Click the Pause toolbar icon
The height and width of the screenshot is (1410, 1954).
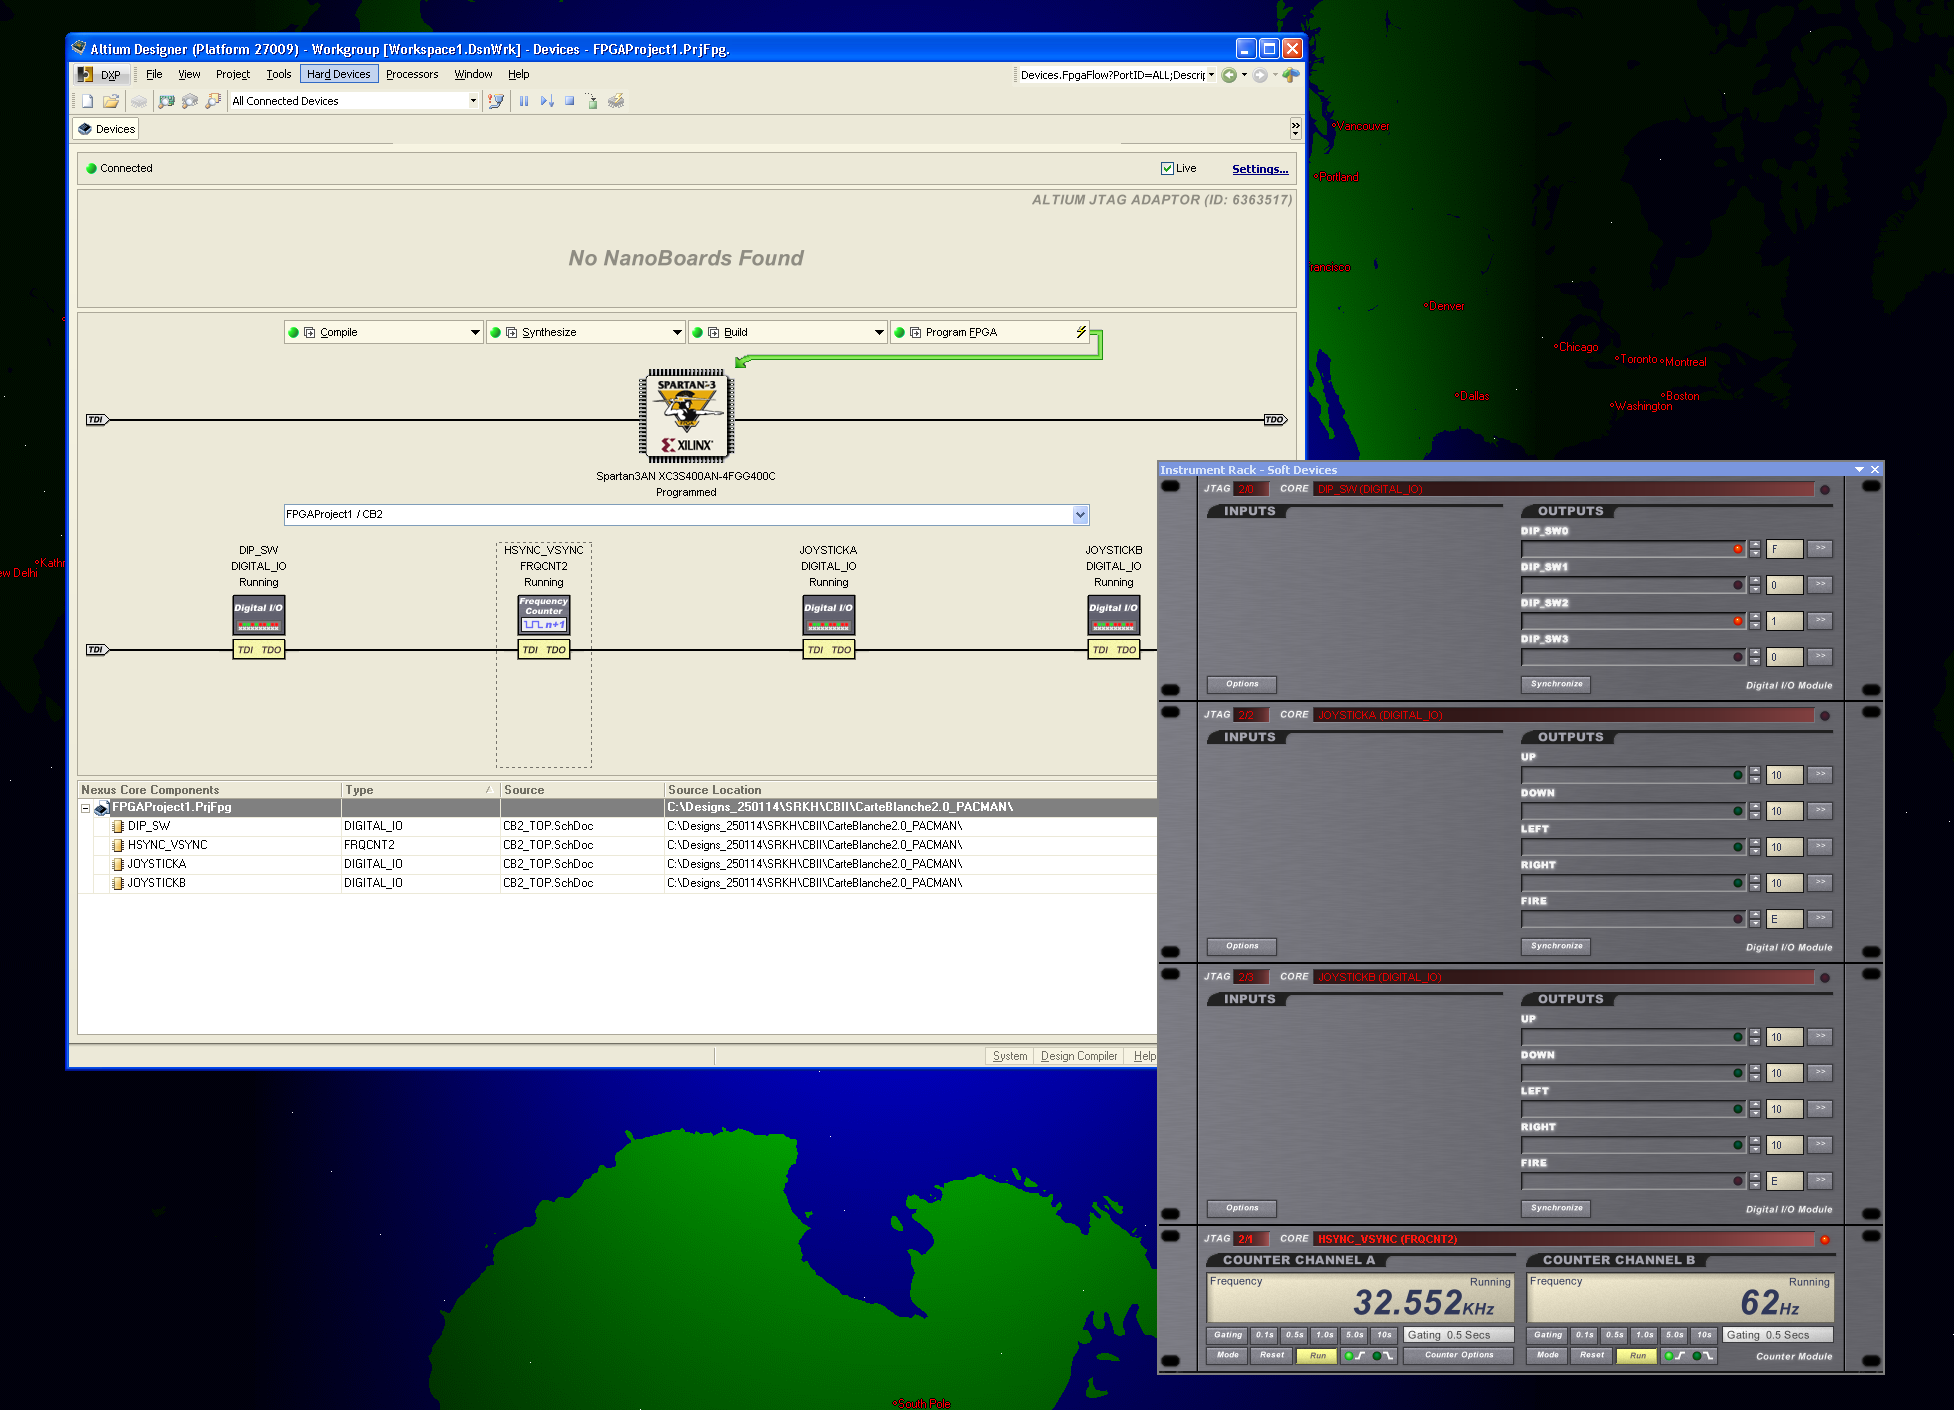coord(524,101)
